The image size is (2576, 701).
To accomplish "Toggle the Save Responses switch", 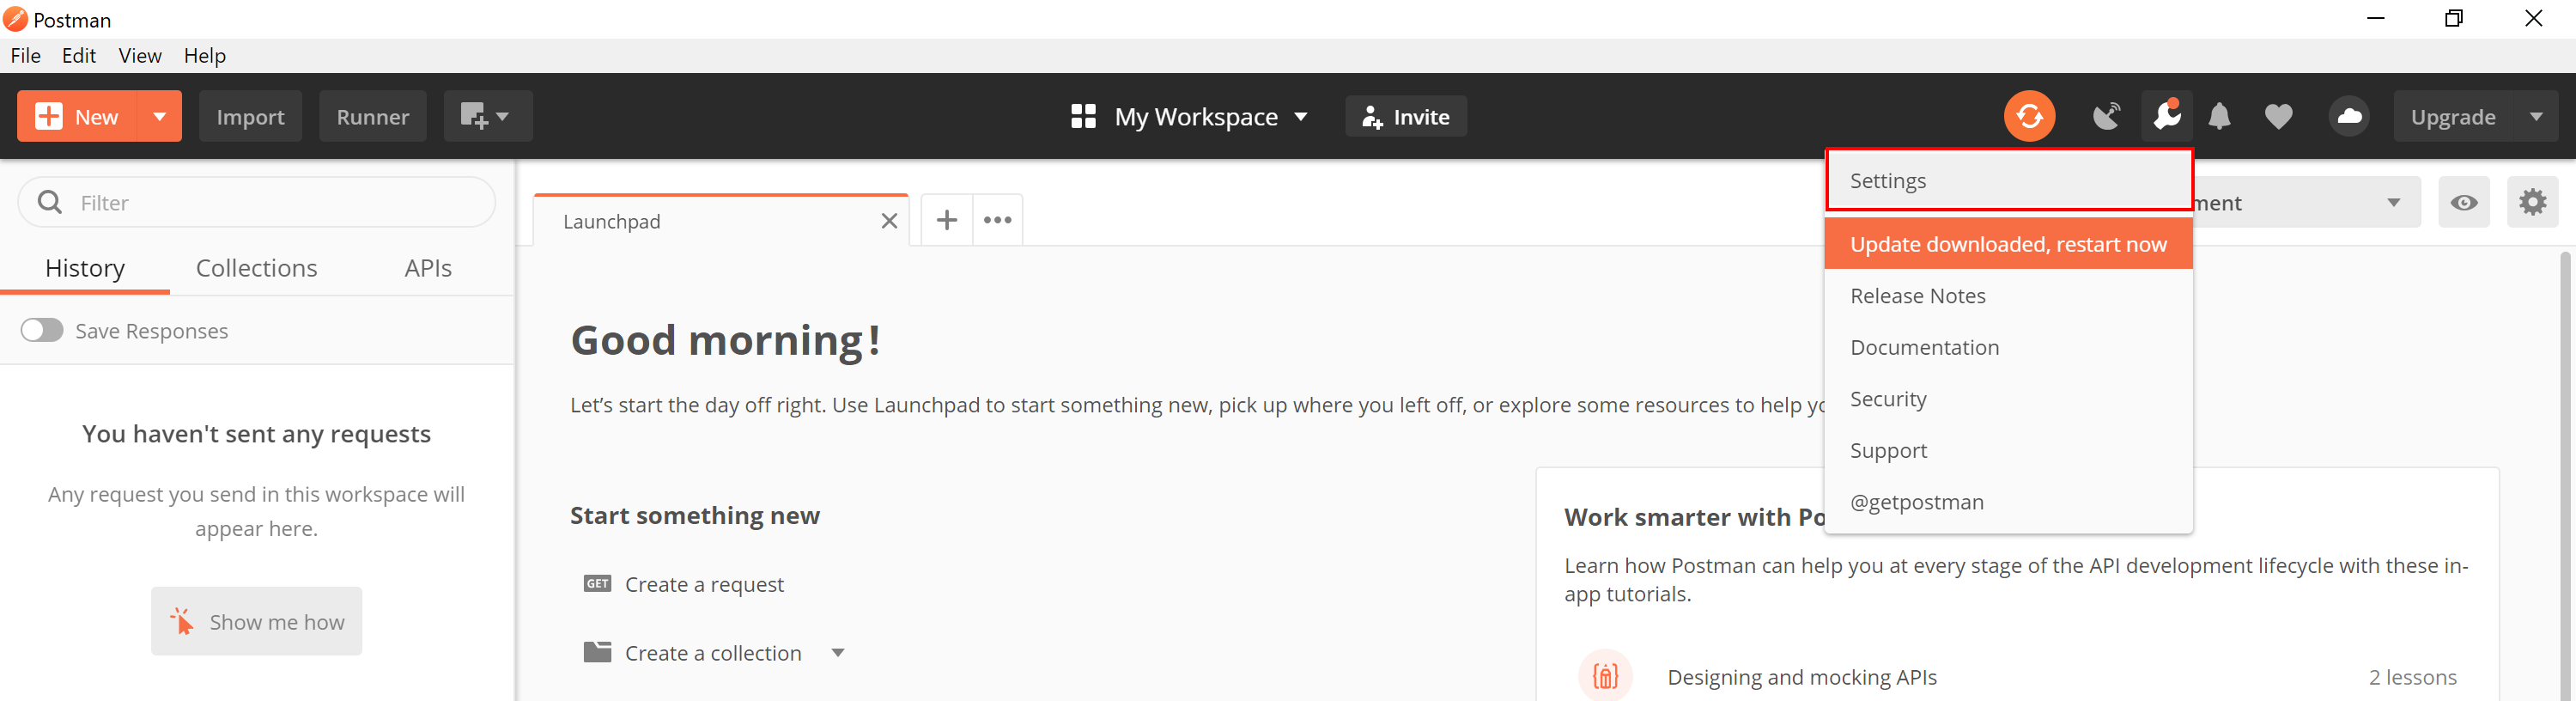I will pos(42,331).
